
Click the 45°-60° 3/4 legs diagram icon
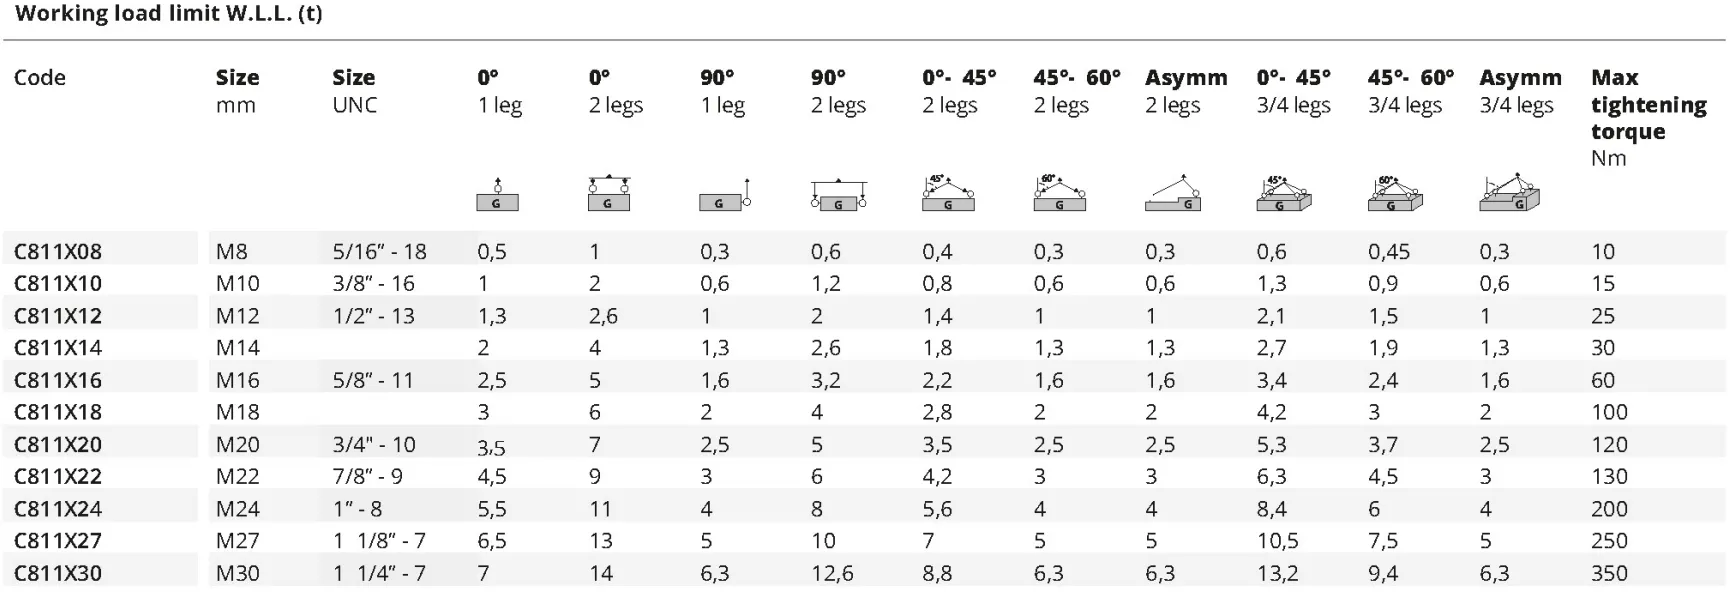click(1395, 193)
